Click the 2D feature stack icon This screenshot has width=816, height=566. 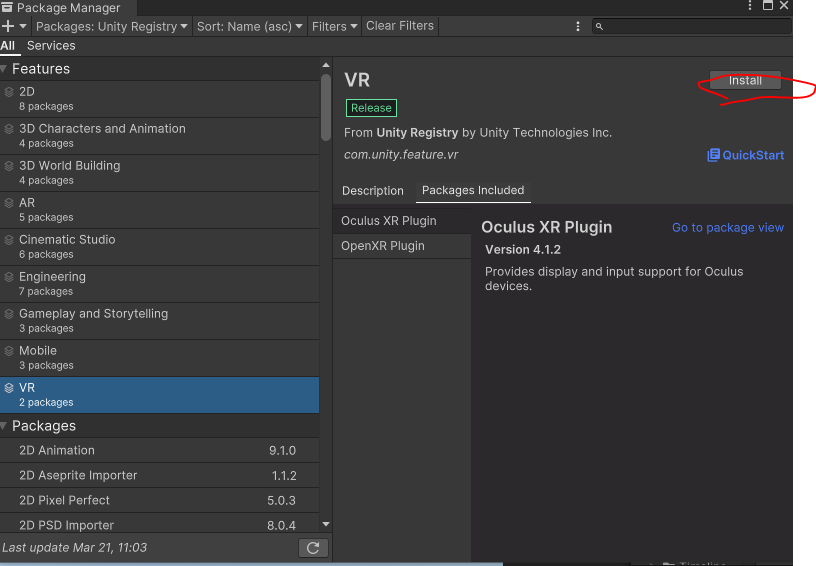pos(9,92)
